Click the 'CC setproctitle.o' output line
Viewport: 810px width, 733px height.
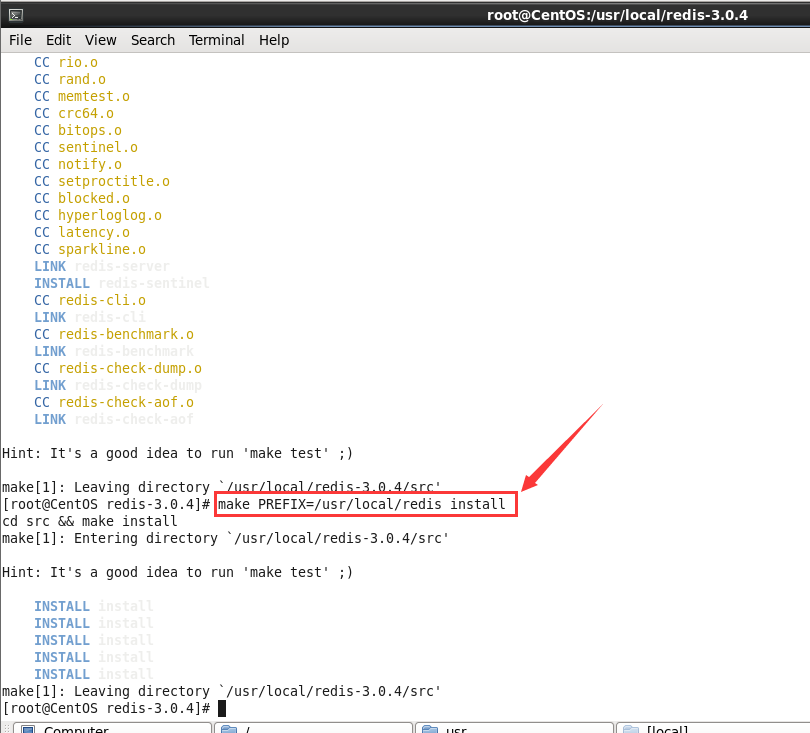tap(102, 182)
